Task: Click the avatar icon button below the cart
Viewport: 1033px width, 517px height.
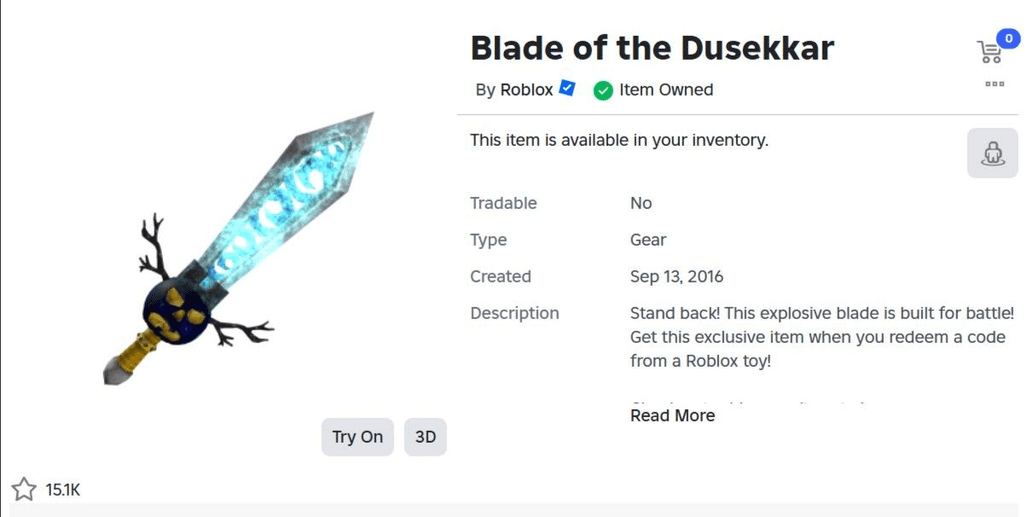Action: click(x=992, y=154)
